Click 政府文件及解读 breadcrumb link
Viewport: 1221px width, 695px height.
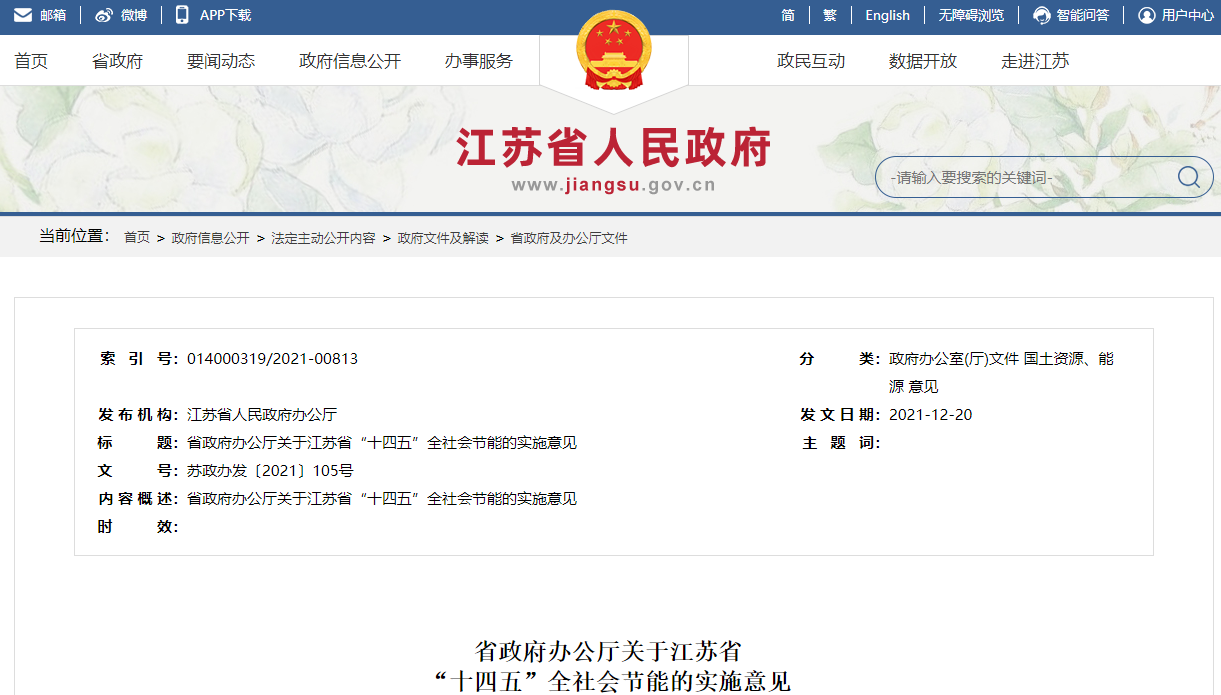point(443,238)
